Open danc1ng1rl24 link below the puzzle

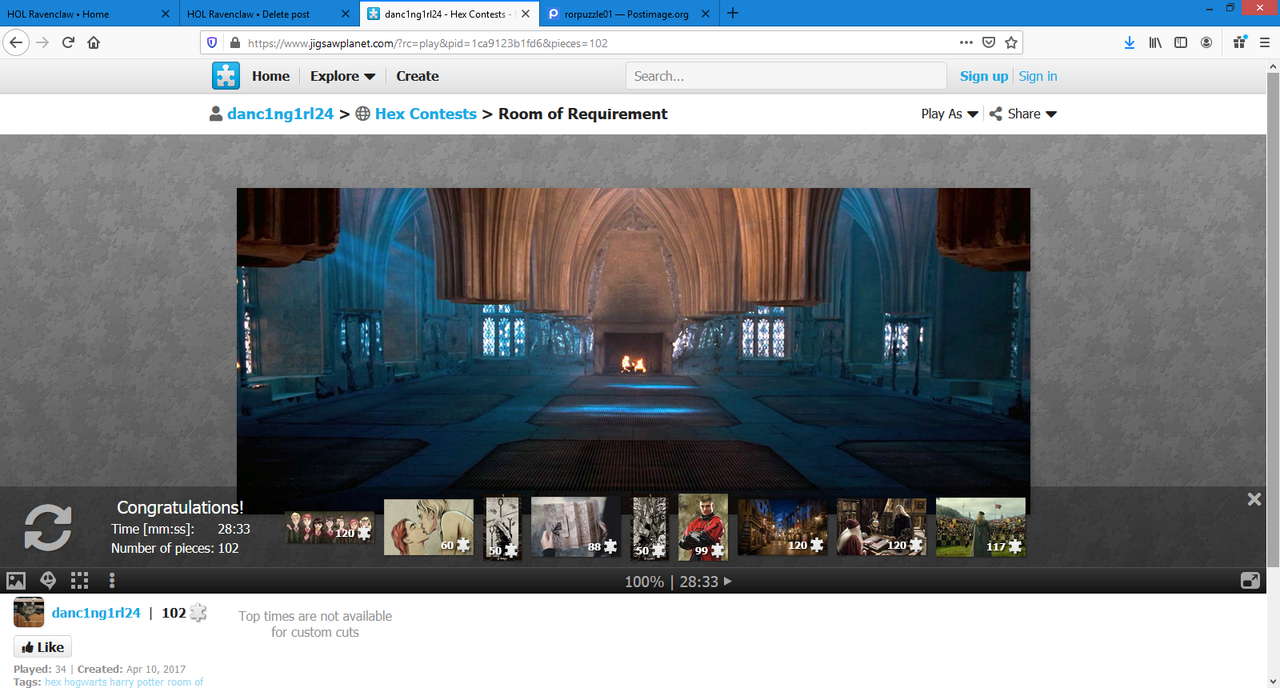96,613
